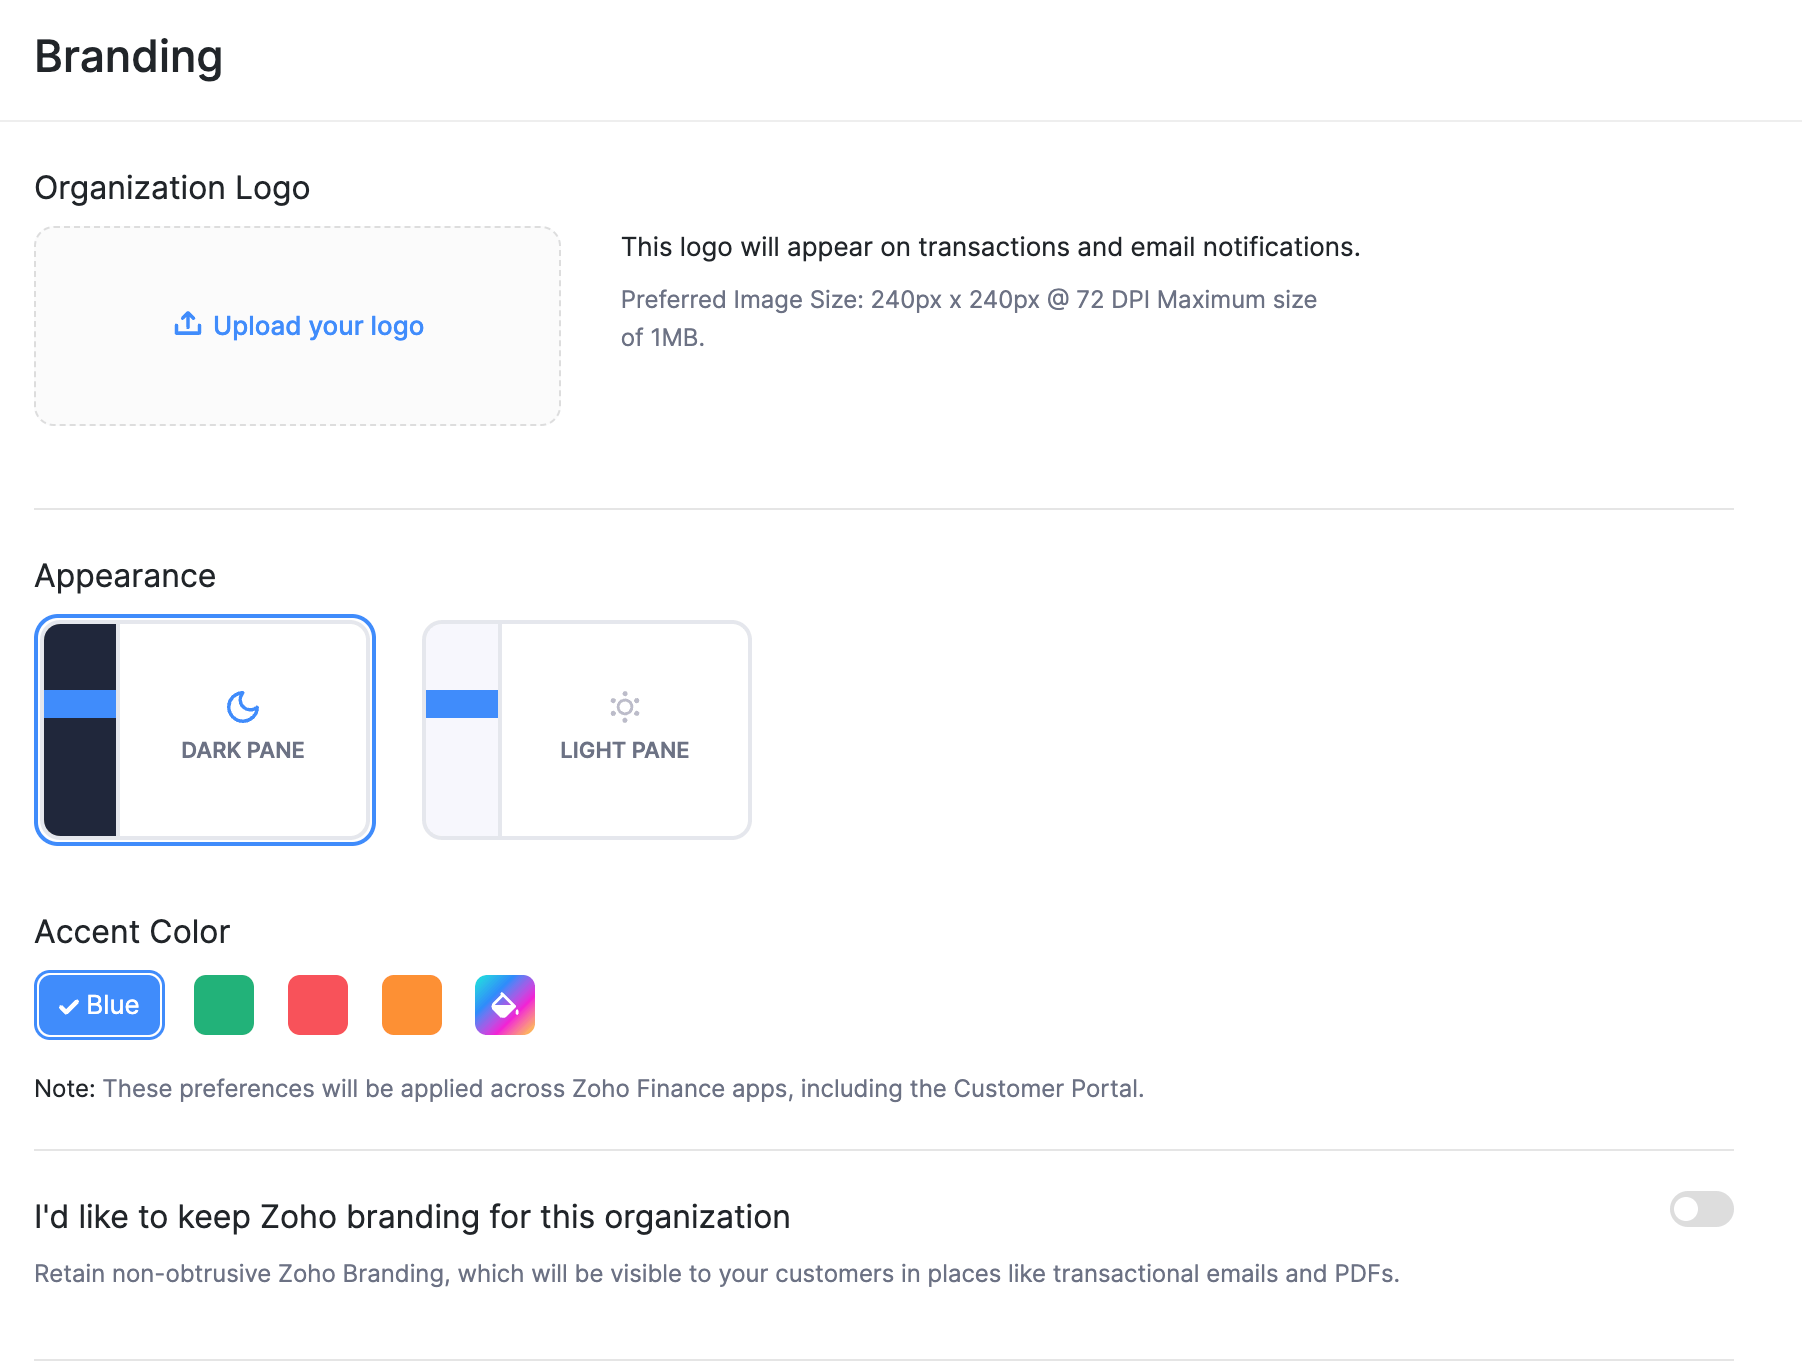Image resolution: width=1802 pixels, height=1364 pixels.
Task: Enable the keep Zoho branding toggle
Action: tap(1704, 1210)
